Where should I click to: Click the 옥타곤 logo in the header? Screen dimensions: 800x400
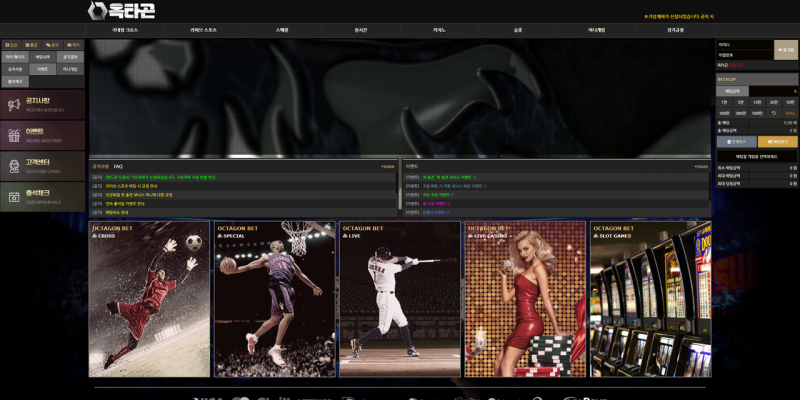coord(121,11)
